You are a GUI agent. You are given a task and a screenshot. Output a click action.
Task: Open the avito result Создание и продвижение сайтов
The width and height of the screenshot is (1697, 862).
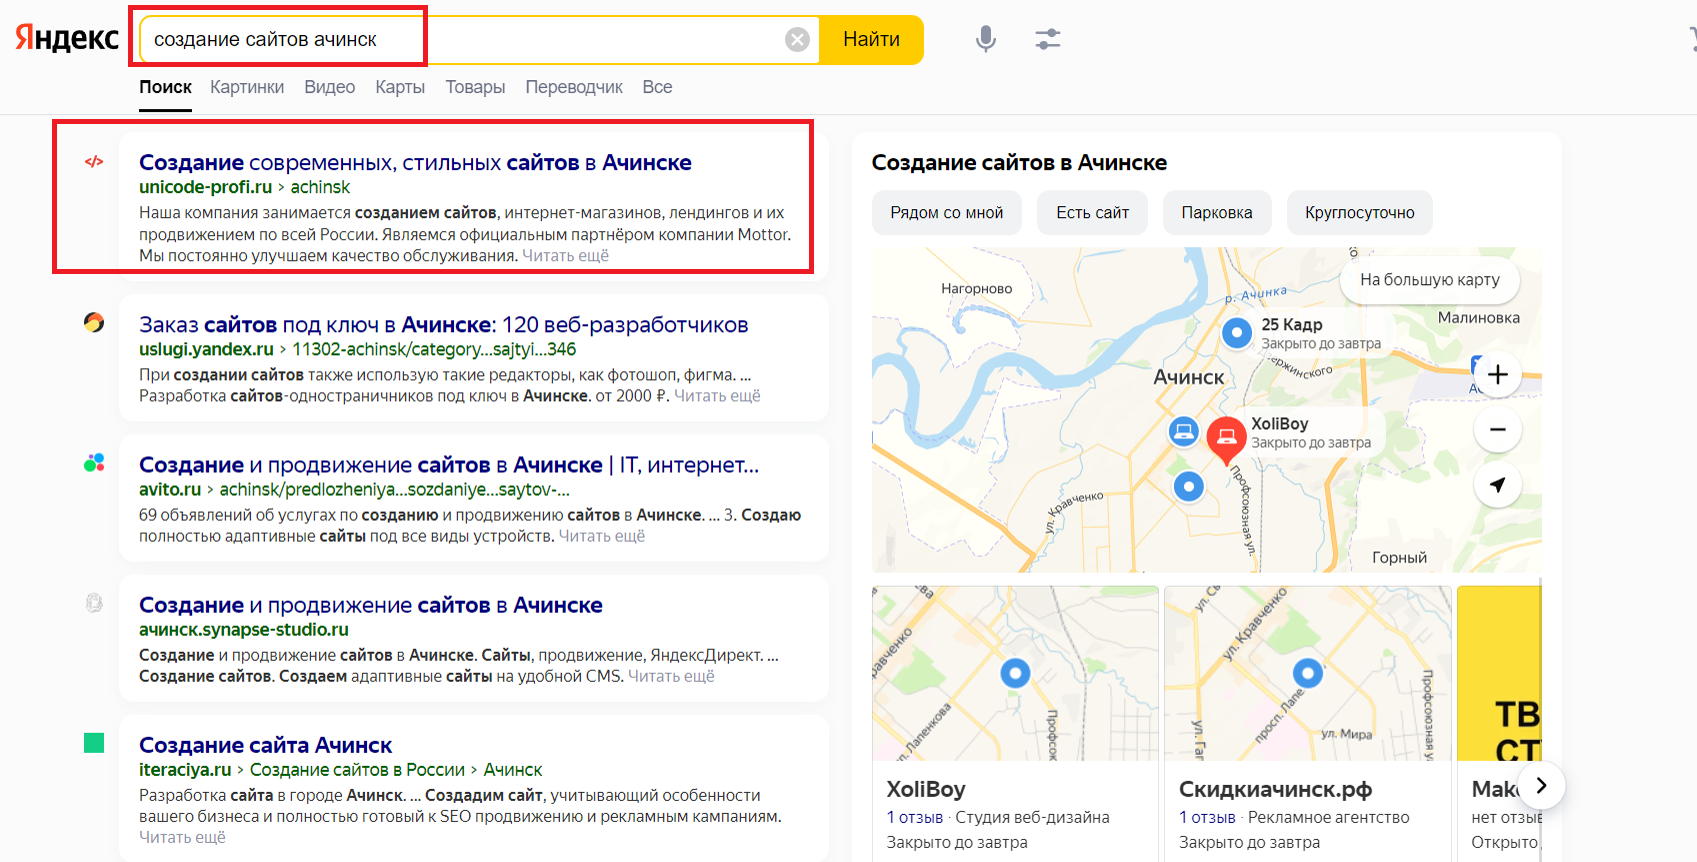coord(449,465)
